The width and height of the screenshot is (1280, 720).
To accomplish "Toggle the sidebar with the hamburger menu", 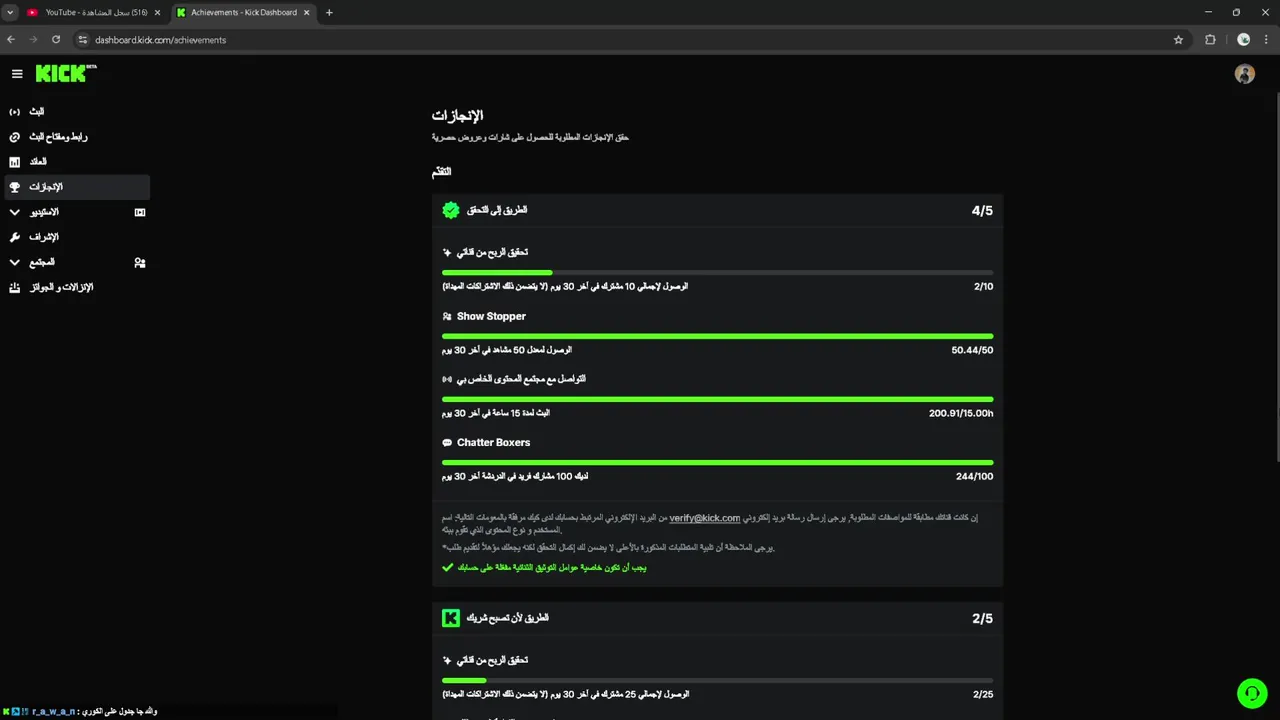I will click(17, 74).
